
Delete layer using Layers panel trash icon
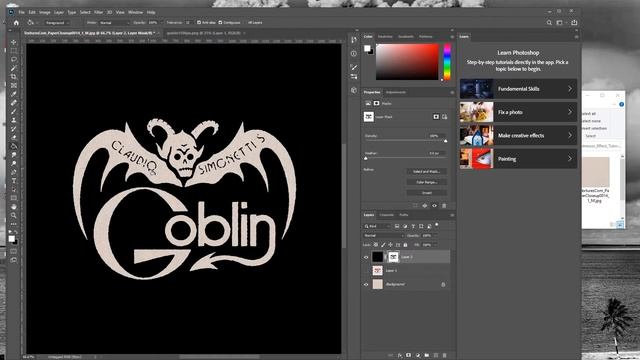[444, 356]
